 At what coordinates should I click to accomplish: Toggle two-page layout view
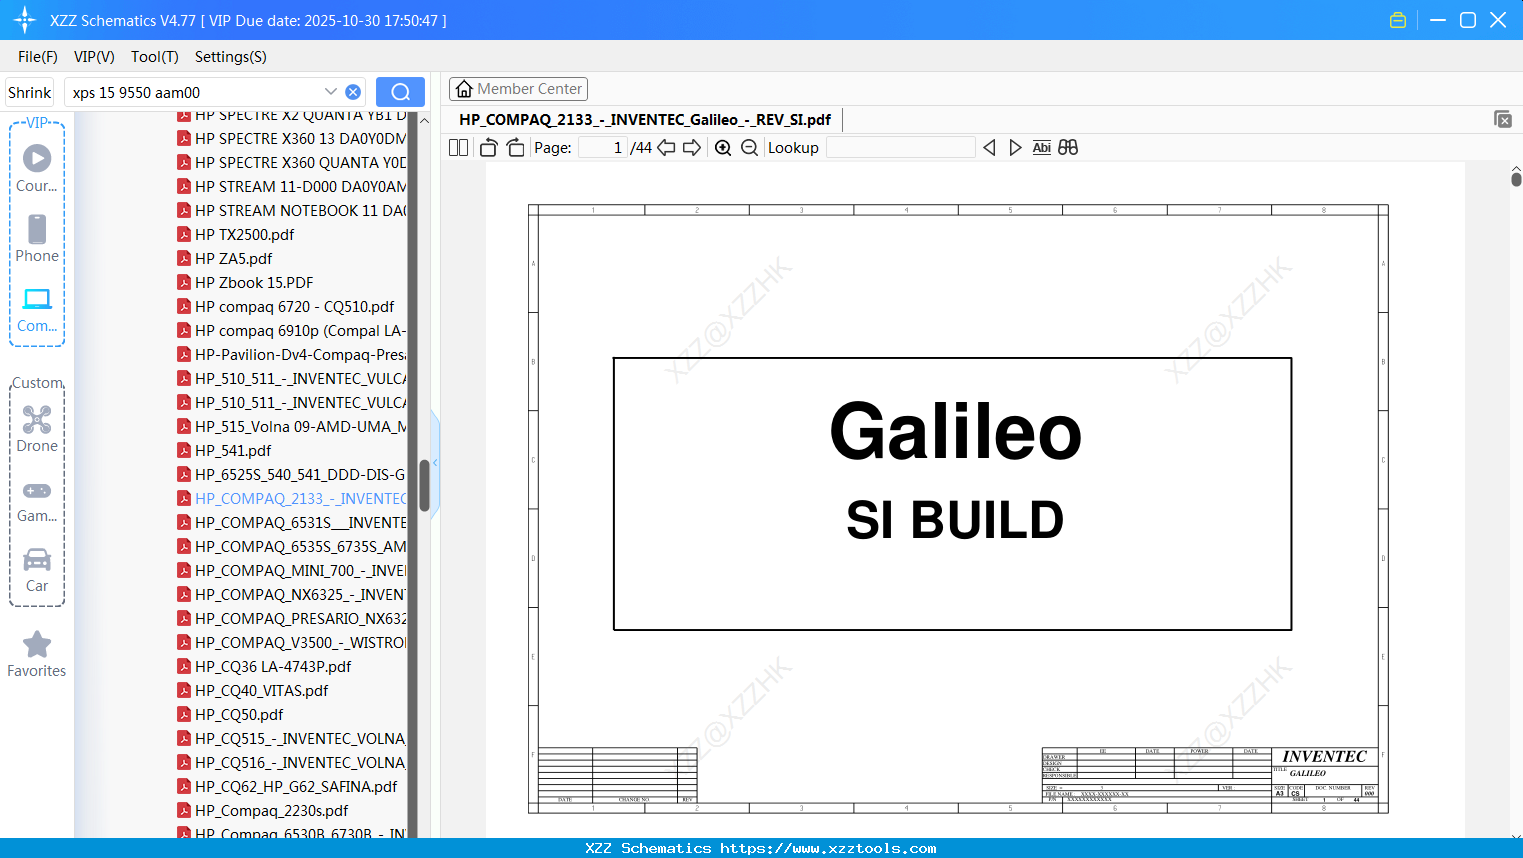[x=459, y=148]
